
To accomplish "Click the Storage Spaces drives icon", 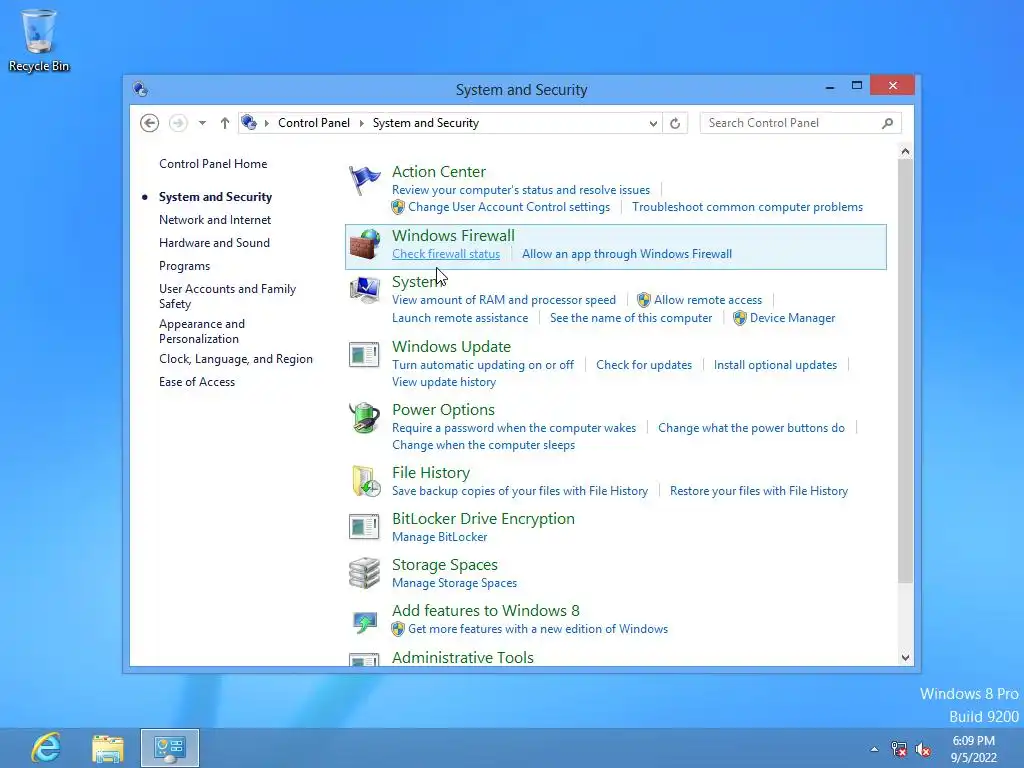I will (364, 573).
